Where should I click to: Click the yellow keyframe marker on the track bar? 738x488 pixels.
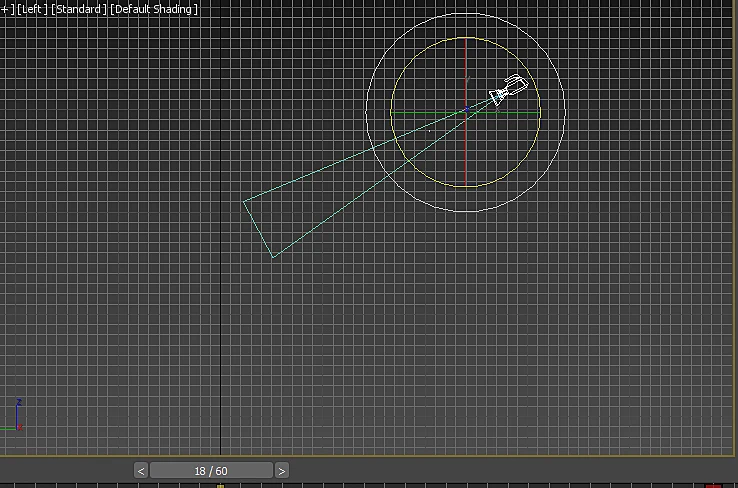click(220, 486)
